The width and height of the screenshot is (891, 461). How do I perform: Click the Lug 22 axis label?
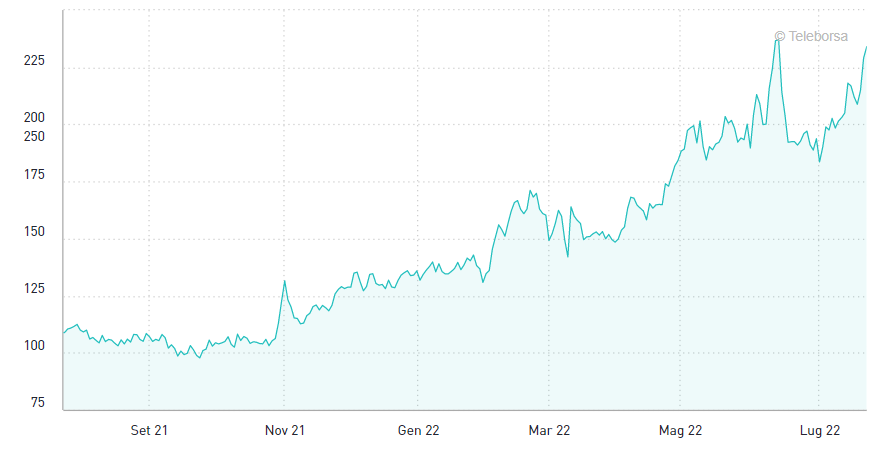coord(819,431)
